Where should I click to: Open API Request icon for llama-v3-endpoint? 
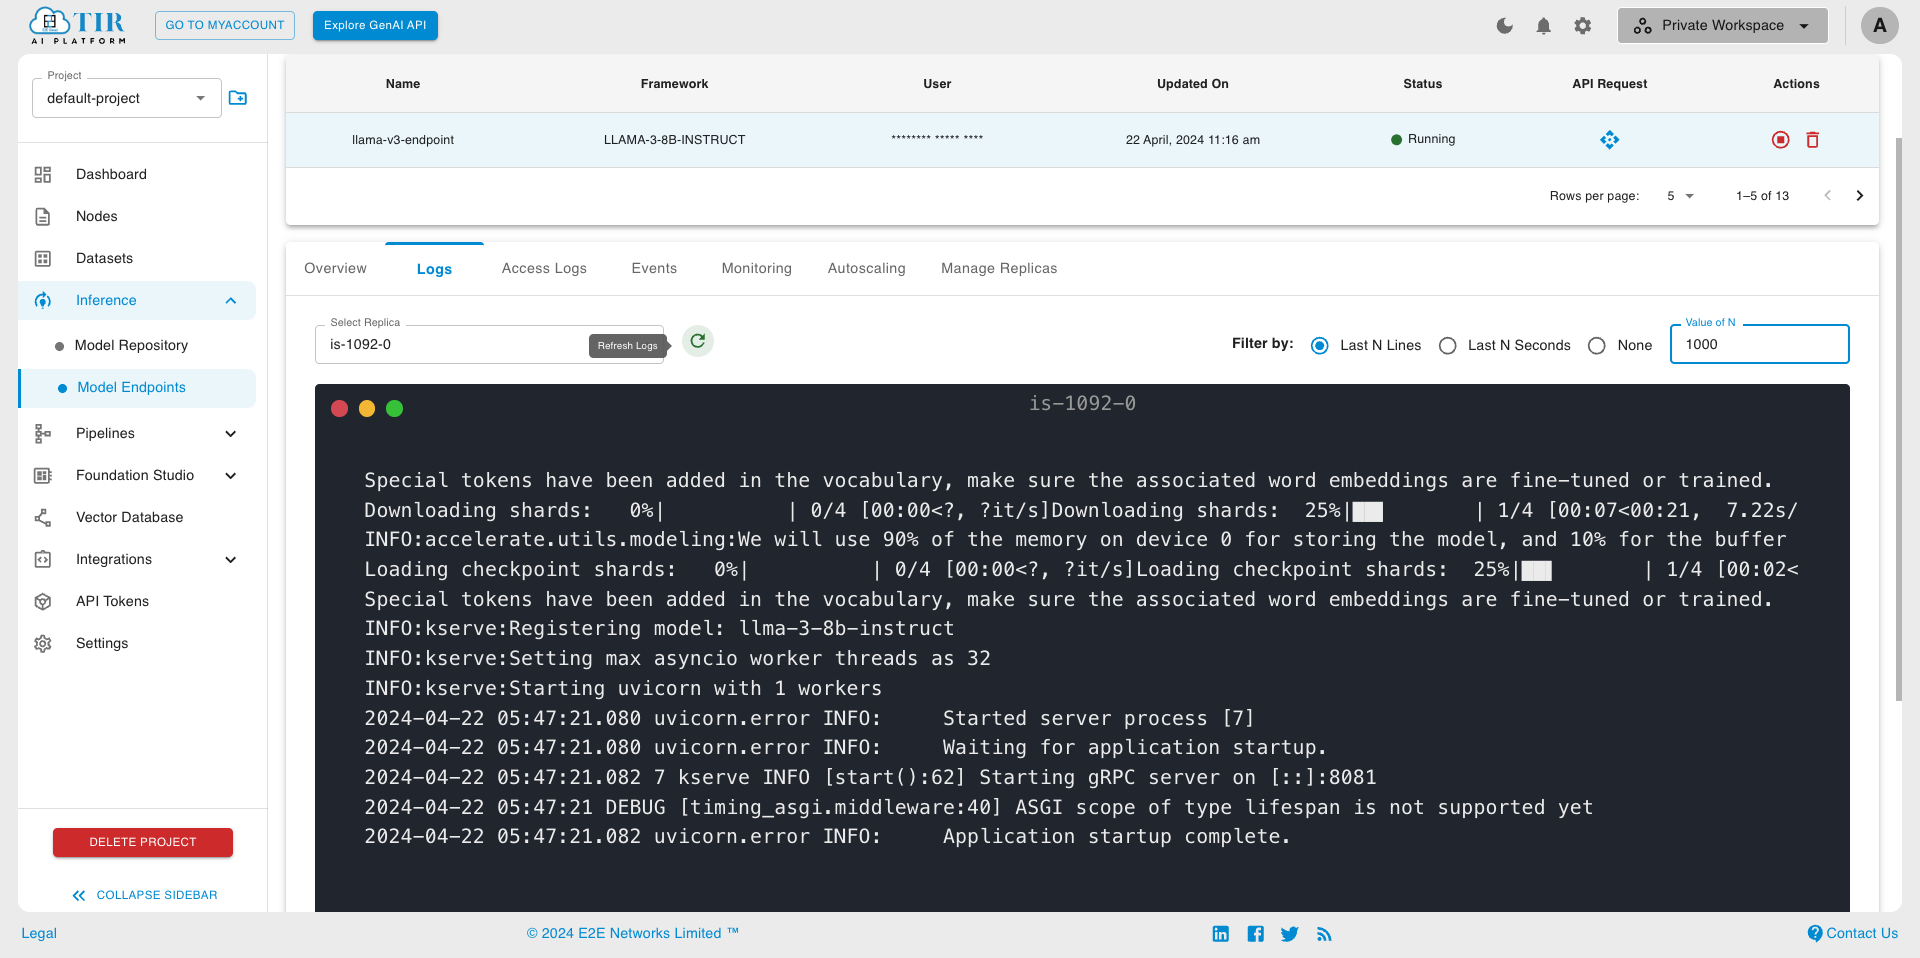[1609, 140]
